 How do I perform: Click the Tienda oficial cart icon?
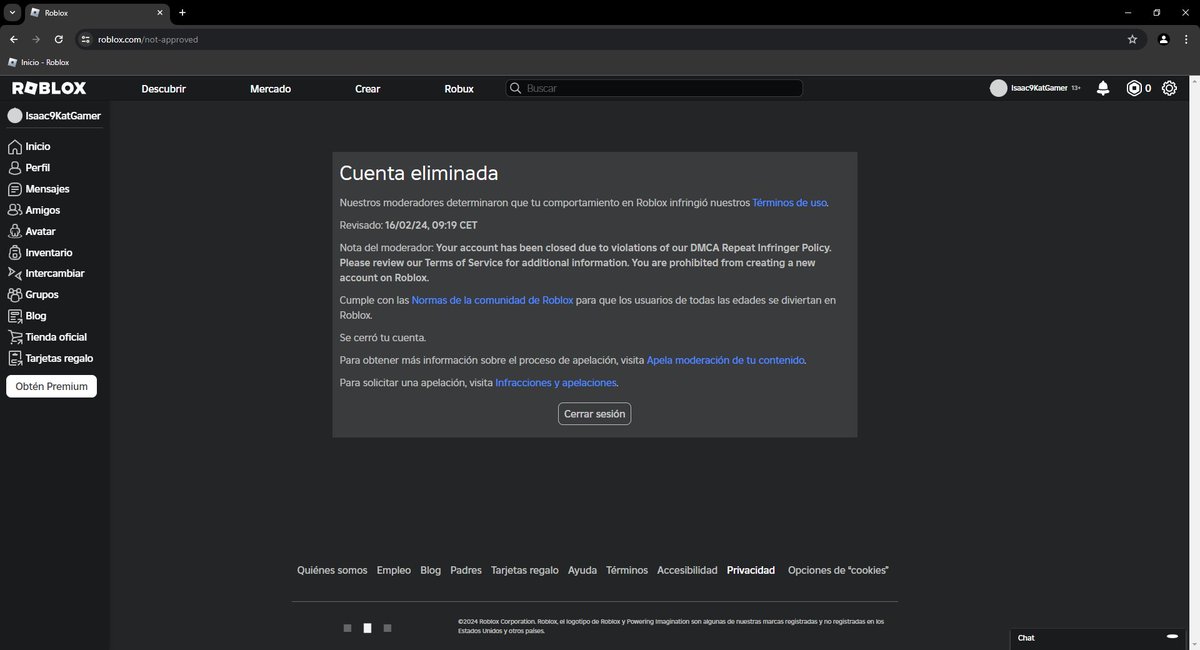pyautogui.click(x=15, y=337)
